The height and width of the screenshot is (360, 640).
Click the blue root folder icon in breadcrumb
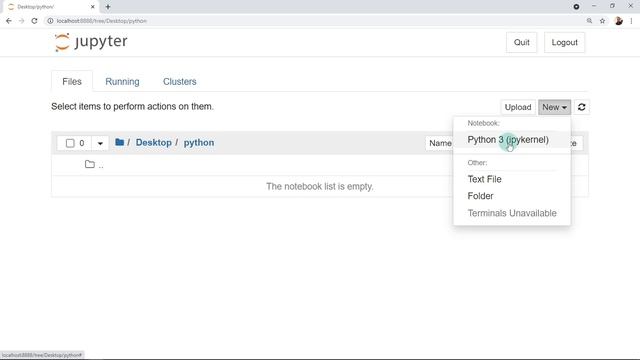(120, 142)
